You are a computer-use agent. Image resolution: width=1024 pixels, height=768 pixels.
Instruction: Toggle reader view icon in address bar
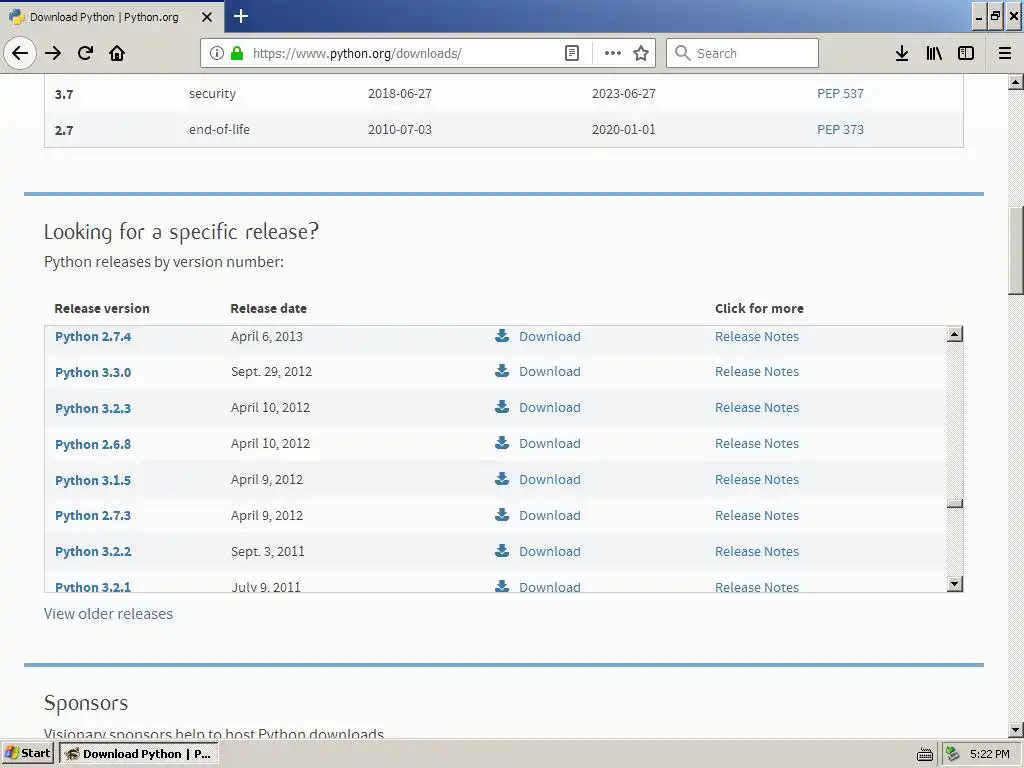click(571, 53)
